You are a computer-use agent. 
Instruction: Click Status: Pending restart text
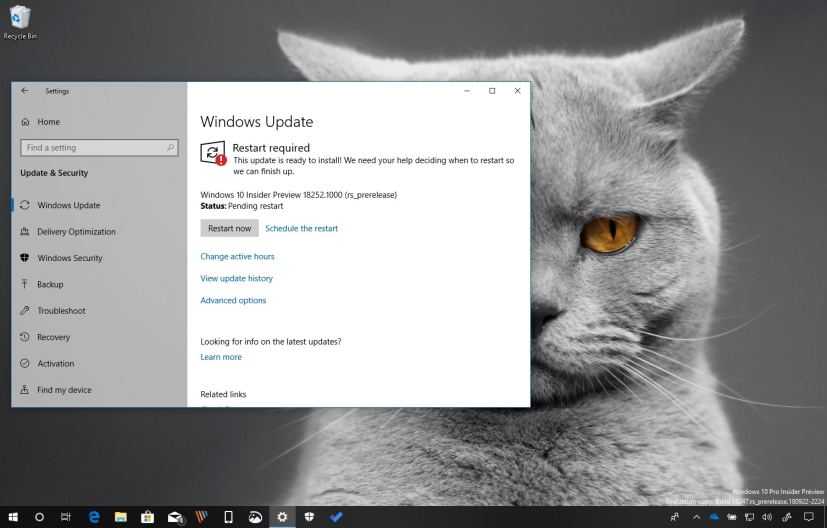pyautogui.click(x=242, y=206)
